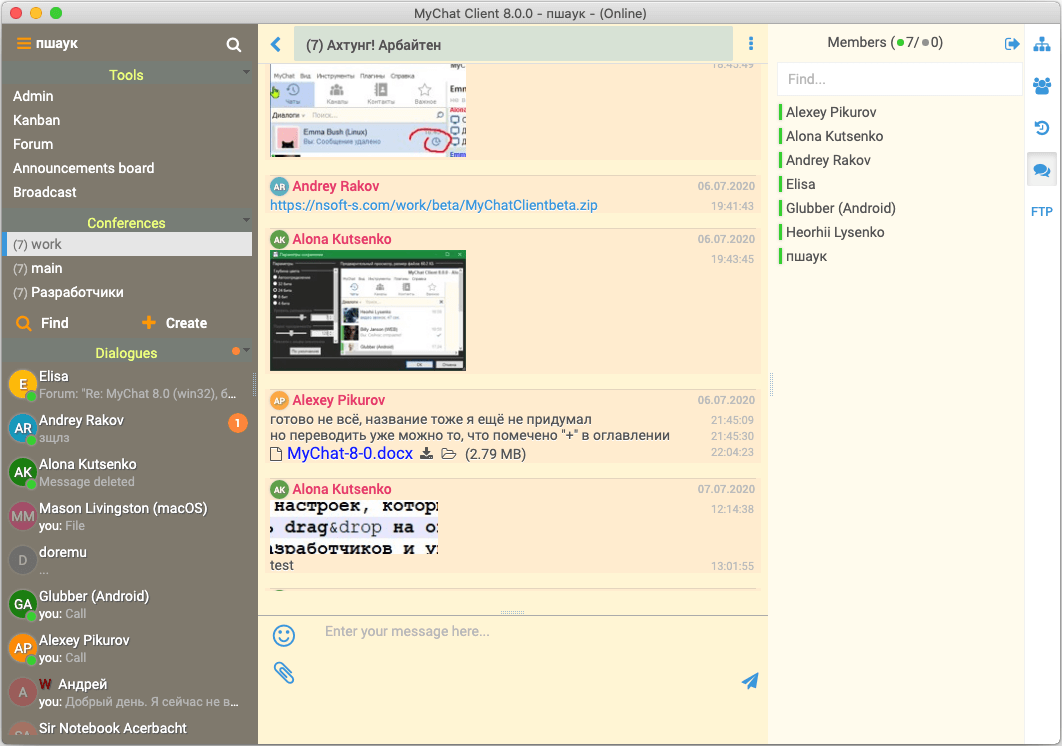The width and height of the screenshot is (1062, 746).
Task: Switch to the (7) main conference
Action: 129,268
